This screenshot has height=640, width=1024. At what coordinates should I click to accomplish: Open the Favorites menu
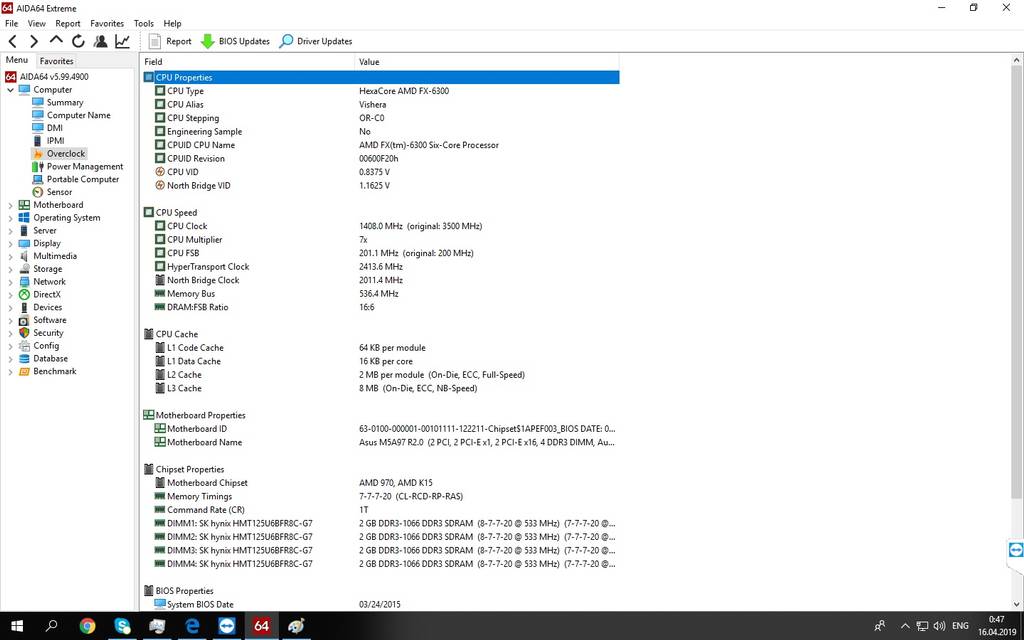107,24
